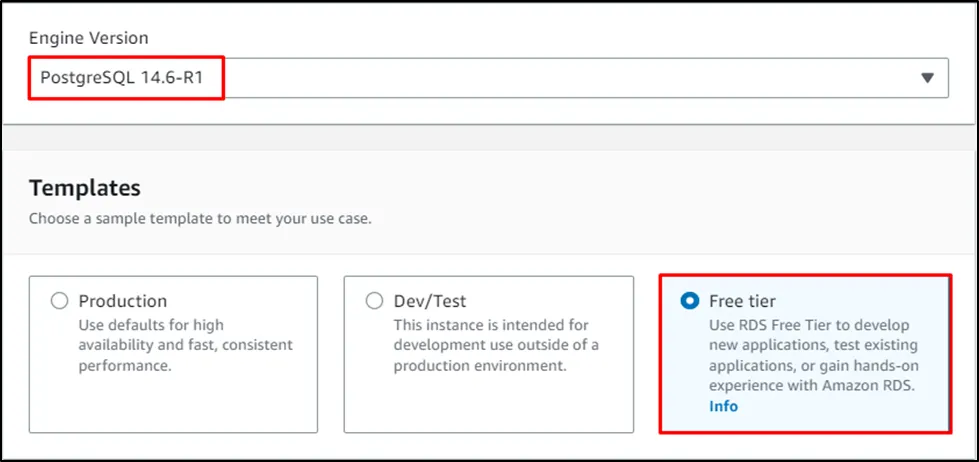Click the divider bar above Templates section

[488, 138]
